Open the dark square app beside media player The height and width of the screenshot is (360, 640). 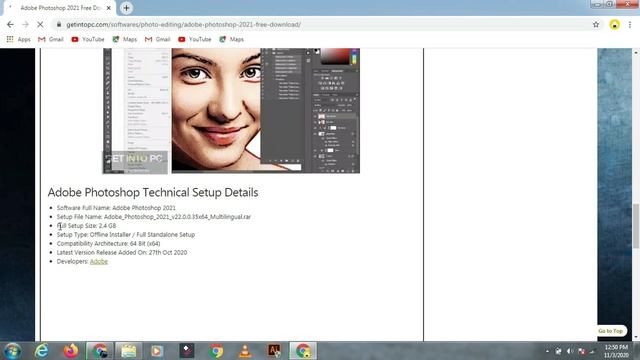[187, 351]
